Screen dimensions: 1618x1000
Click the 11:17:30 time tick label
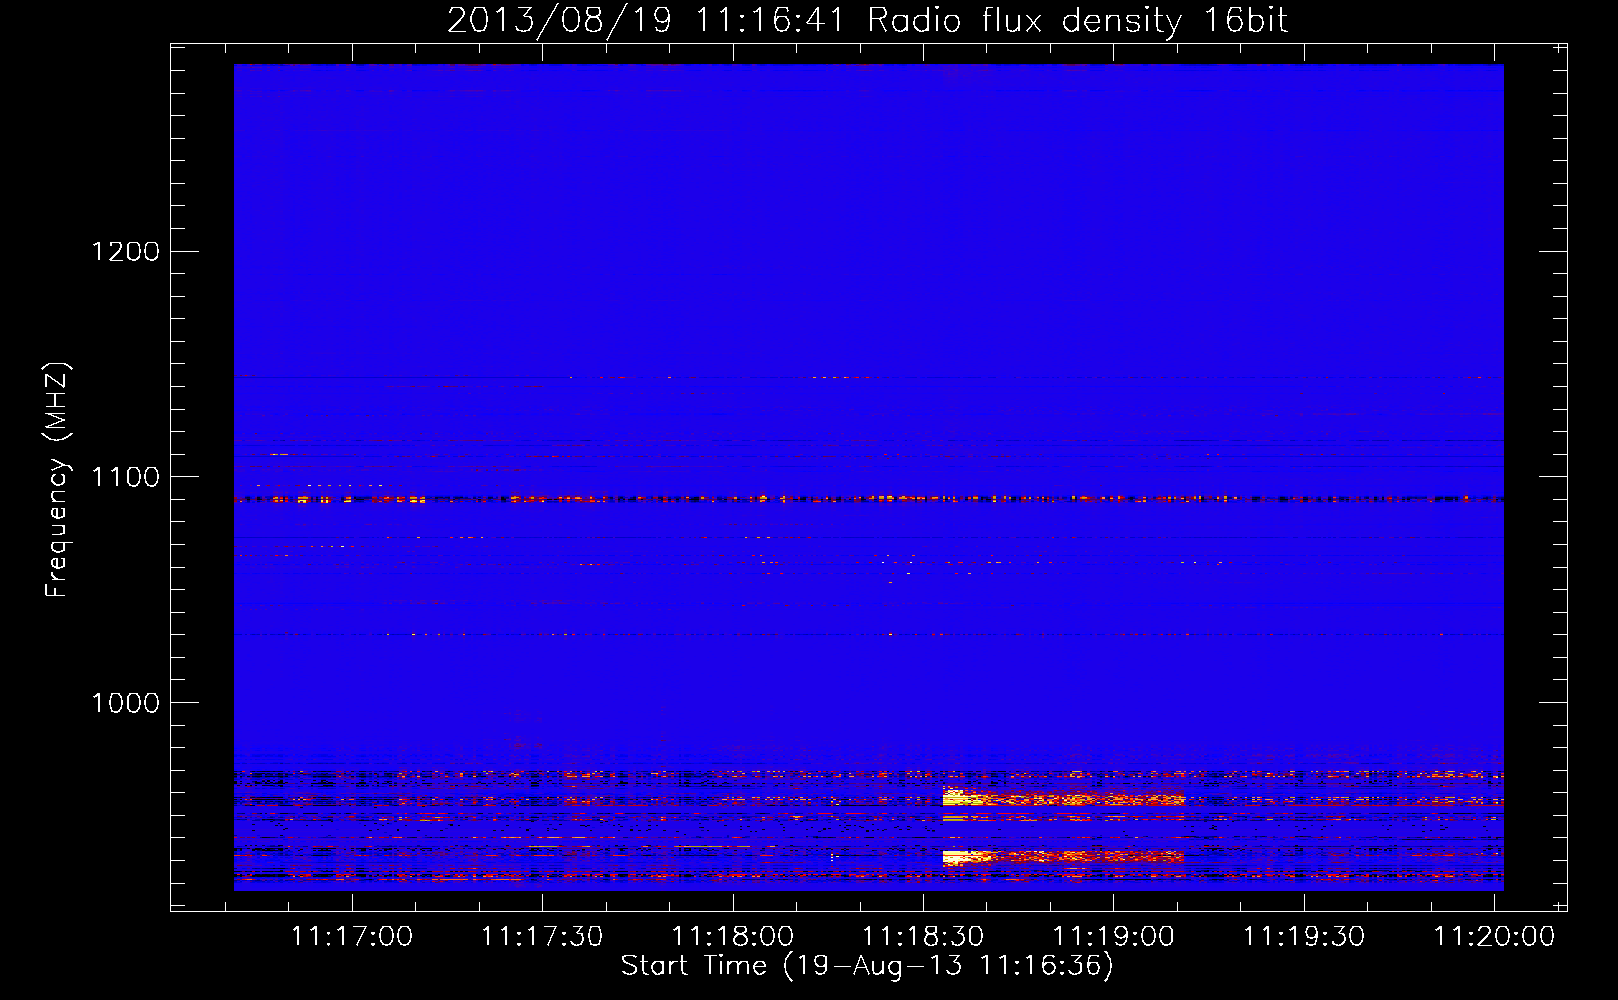coord(542,936)
